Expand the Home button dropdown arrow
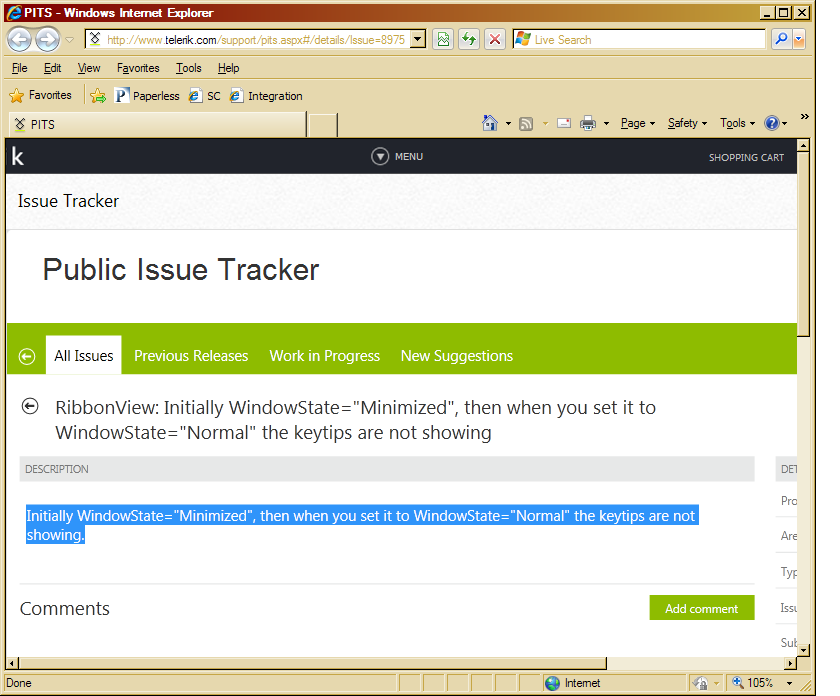The height and width of the screenshot is (696, 840). pos(508,124)
